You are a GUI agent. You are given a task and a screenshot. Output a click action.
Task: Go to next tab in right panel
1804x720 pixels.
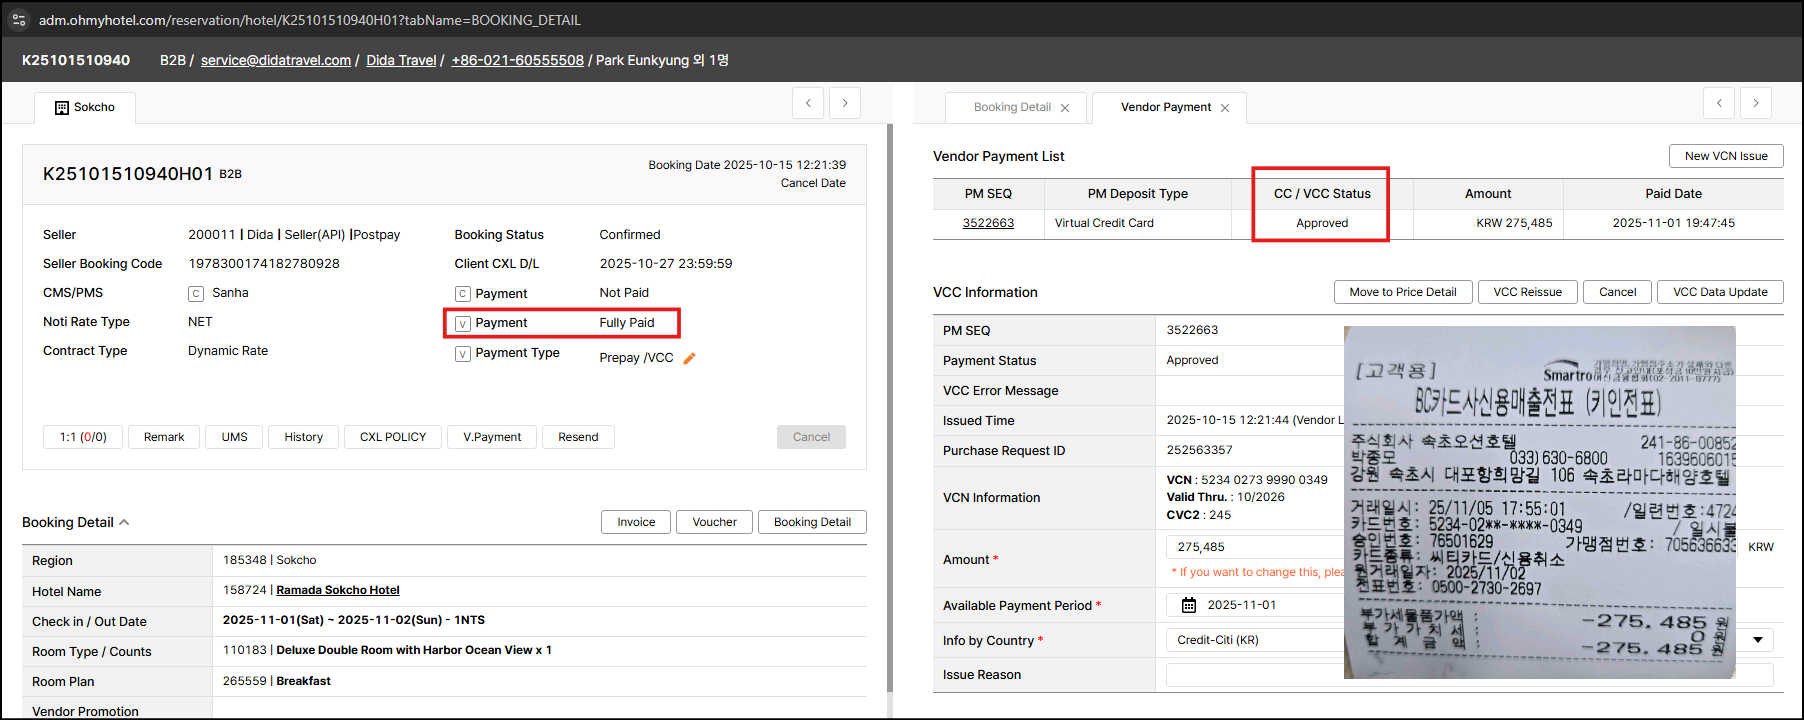click(1756, 103)
